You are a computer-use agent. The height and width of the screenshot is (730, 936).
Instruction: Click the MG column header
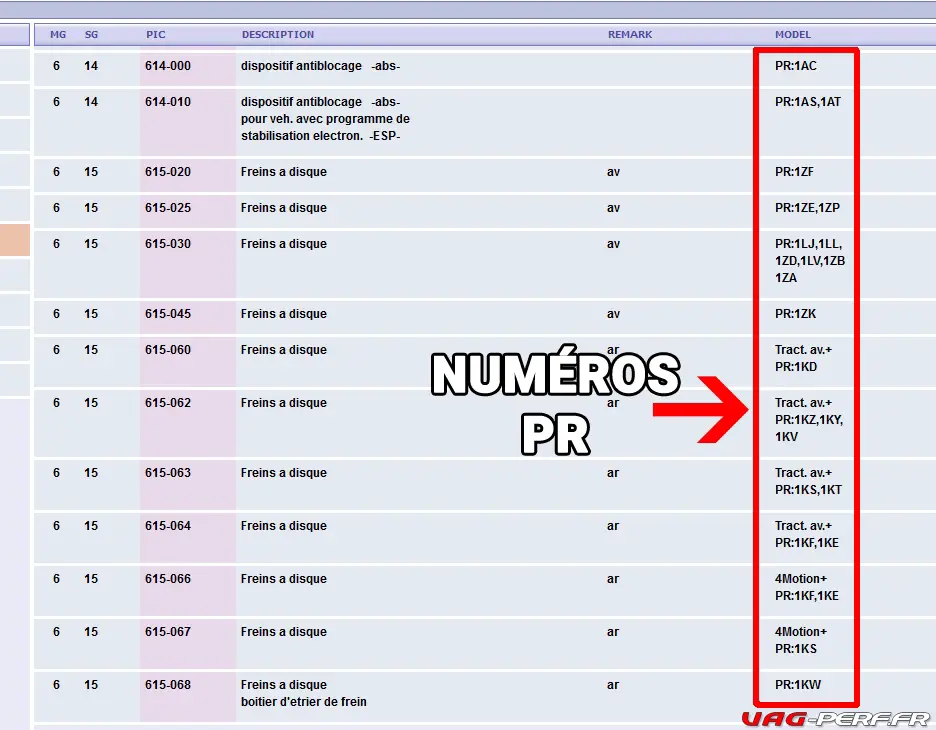click(x=58, y=35)
